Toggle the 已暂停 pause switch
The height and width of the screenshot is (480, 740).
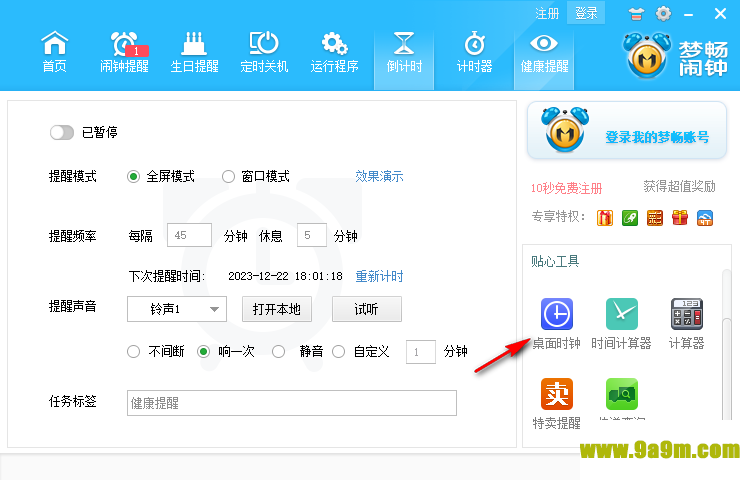point(62,133)
